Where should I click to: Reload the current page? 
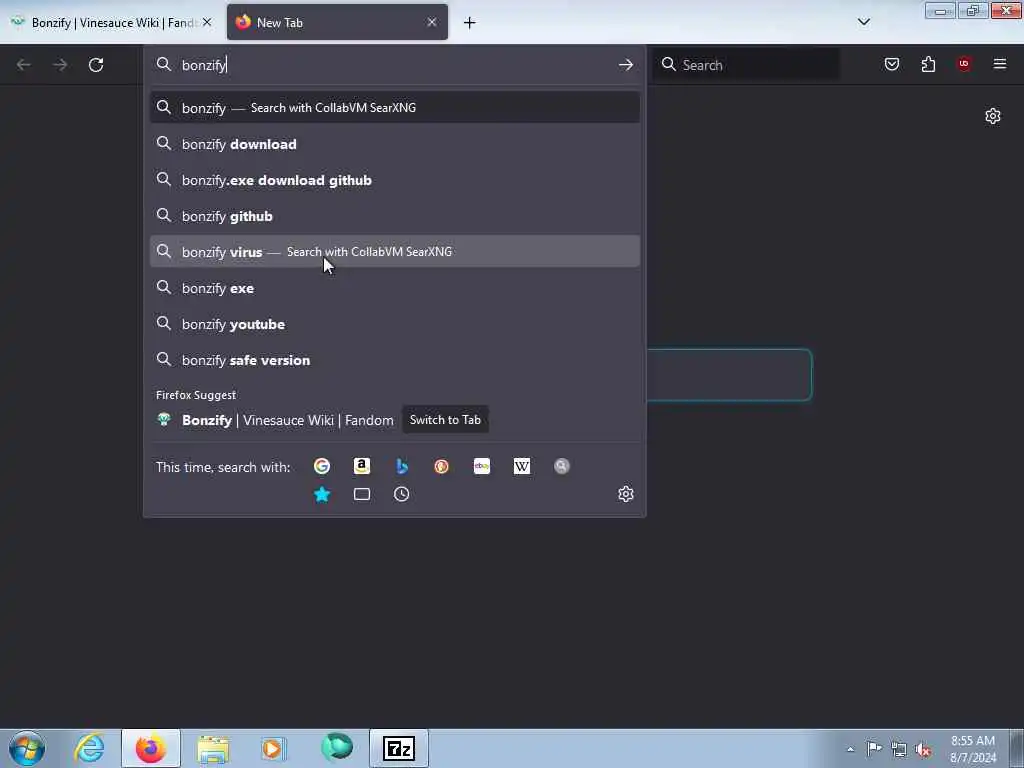[96, 65]
